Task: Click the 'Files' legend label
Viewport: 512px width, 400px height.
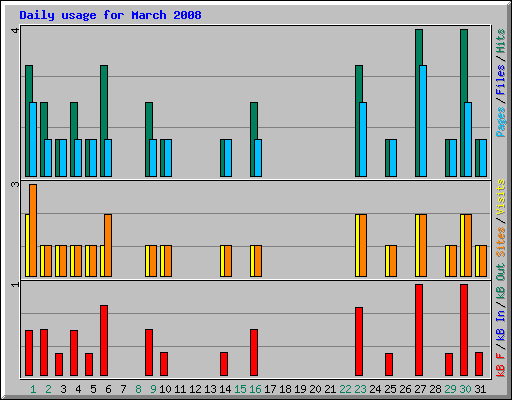Action: pos(500,80)
